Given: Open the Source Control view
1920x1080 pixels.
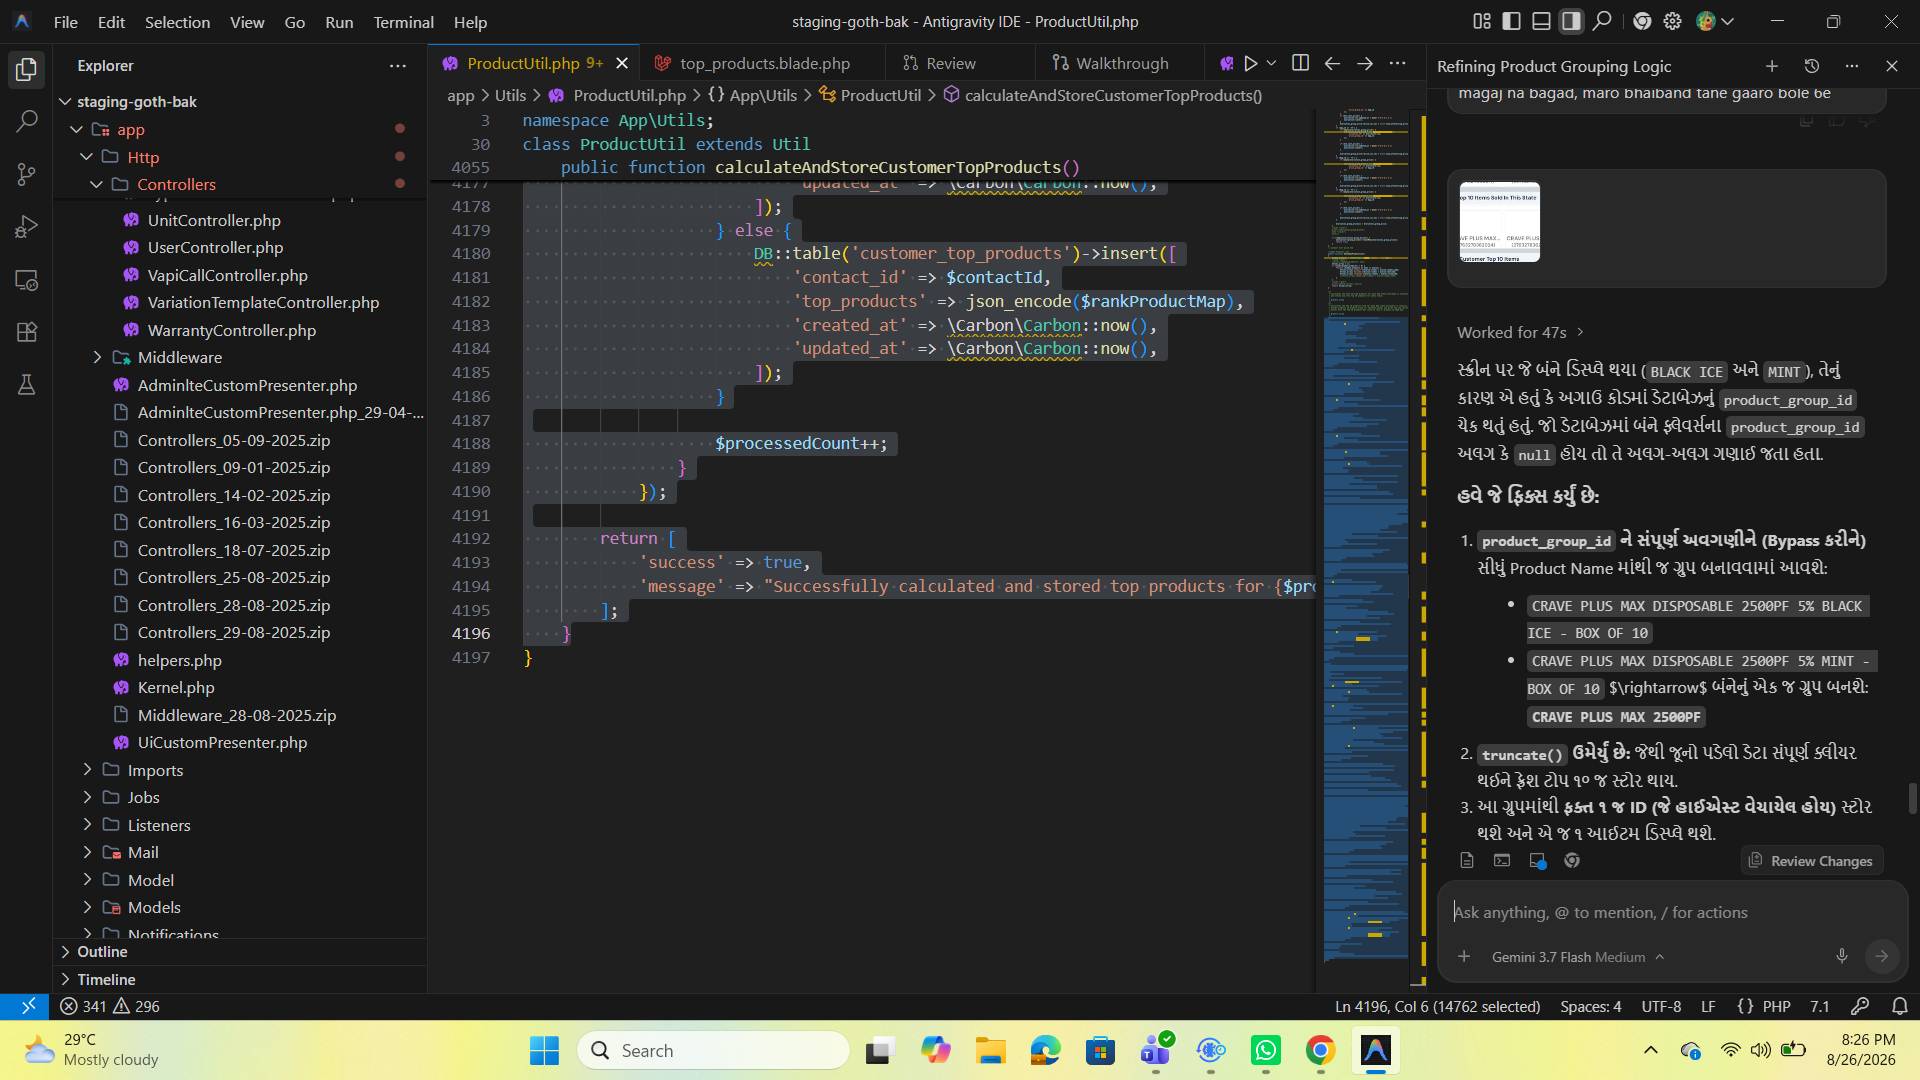Looking at the screenshot, I should 27,174.
